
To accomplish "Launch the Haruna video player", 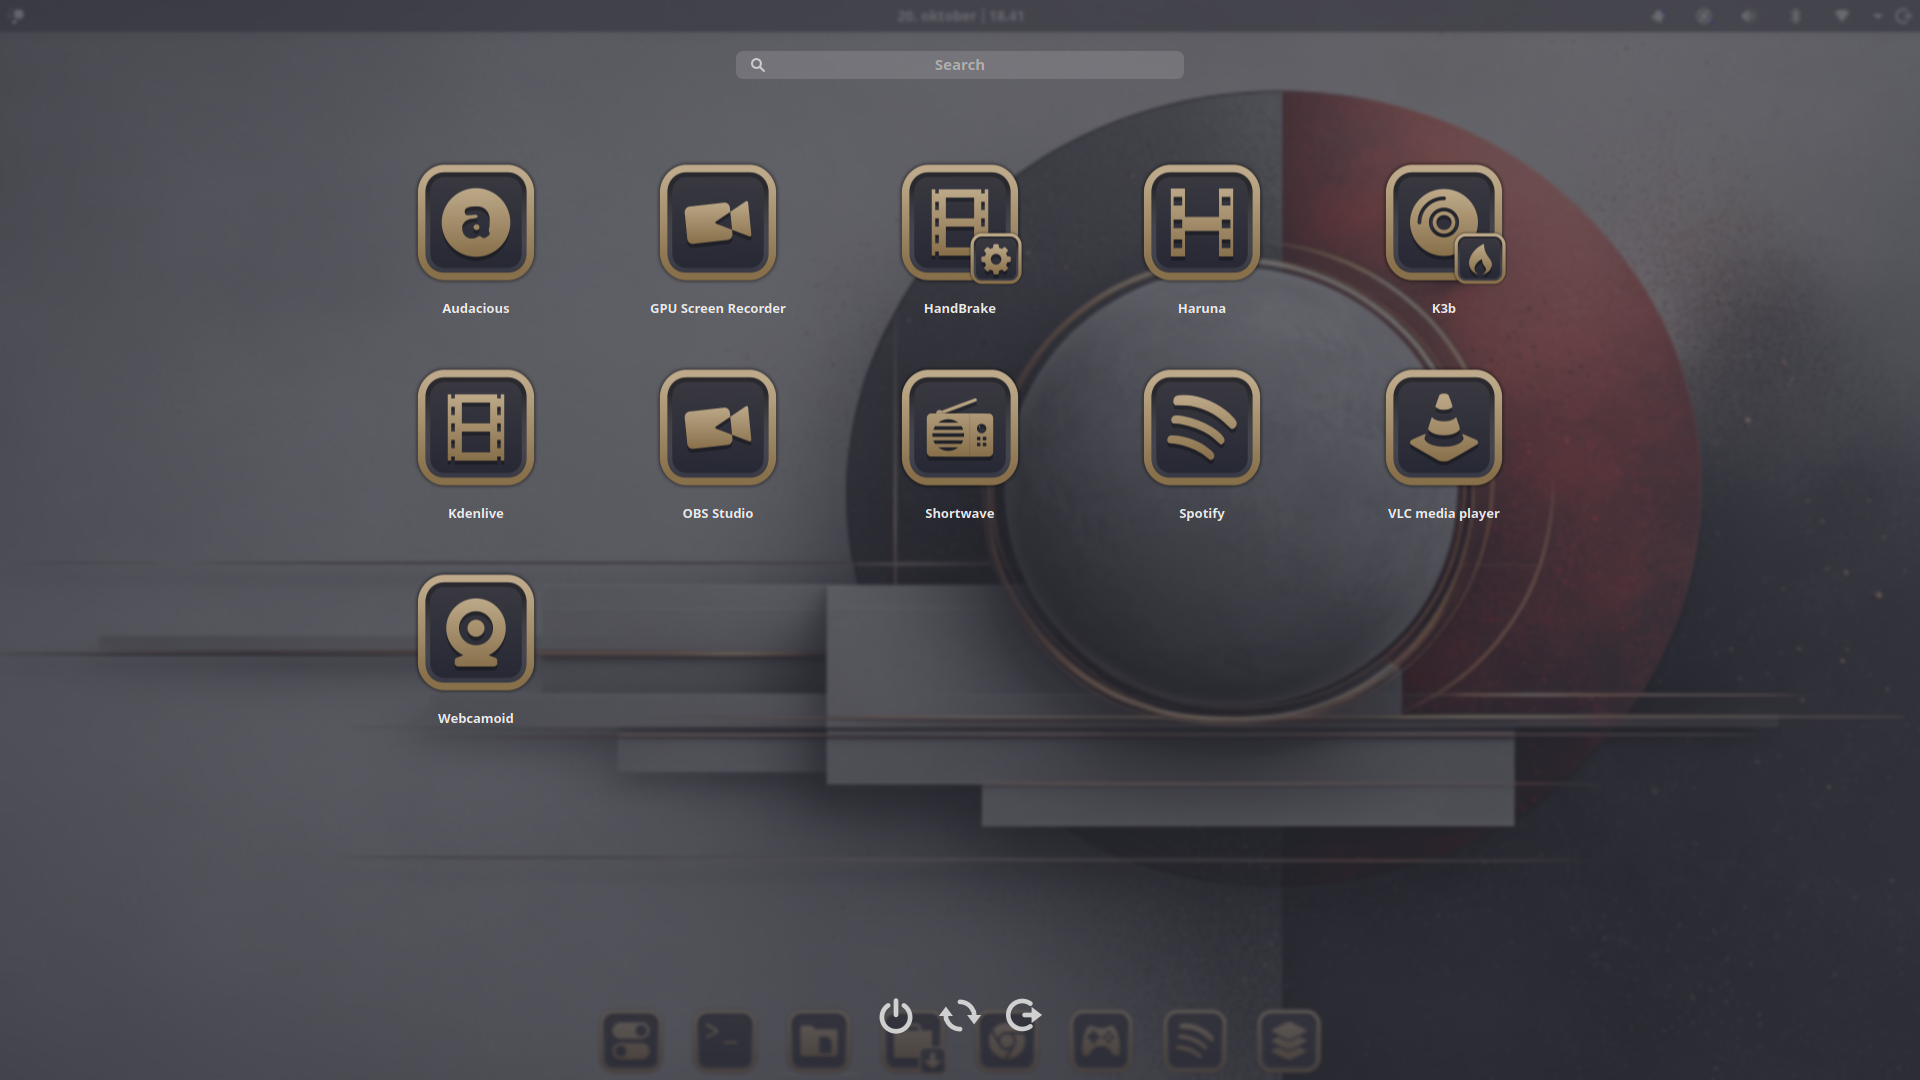I will point(1202,222).
